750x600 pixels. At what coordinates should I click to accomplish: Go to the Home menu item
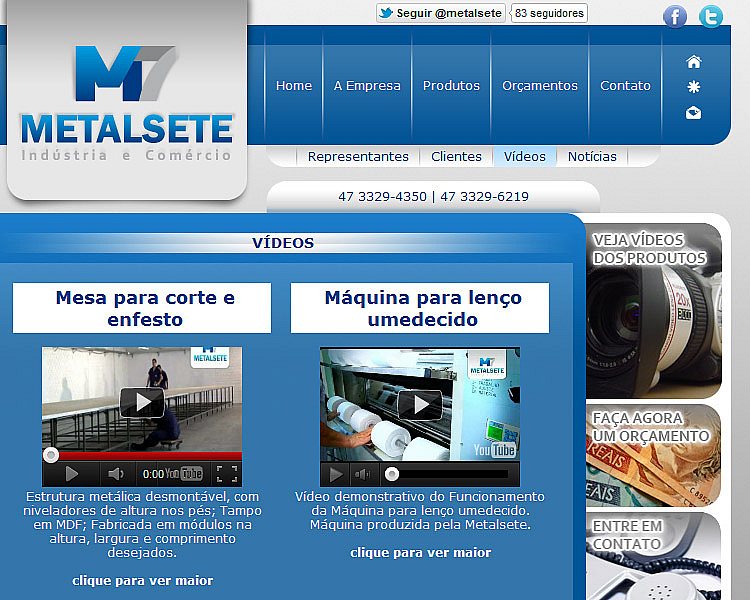coord(294,86)
